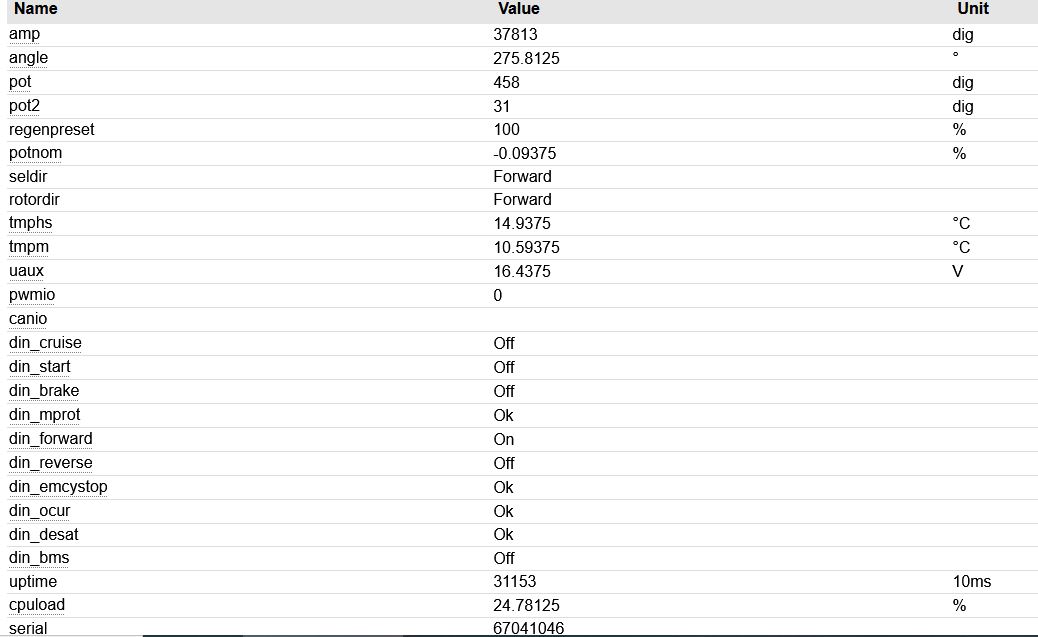Select the serial value 67041046
The height and width of the screenshot is (637, 1038).
pyautogui.click(x=529, y=628)
